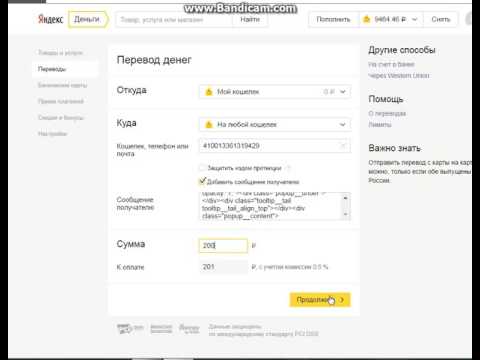Viewport: 480px width, 360px height.
Task: Click wallet icon in Мой кошелек field
Action: click(x=209, y=92)
